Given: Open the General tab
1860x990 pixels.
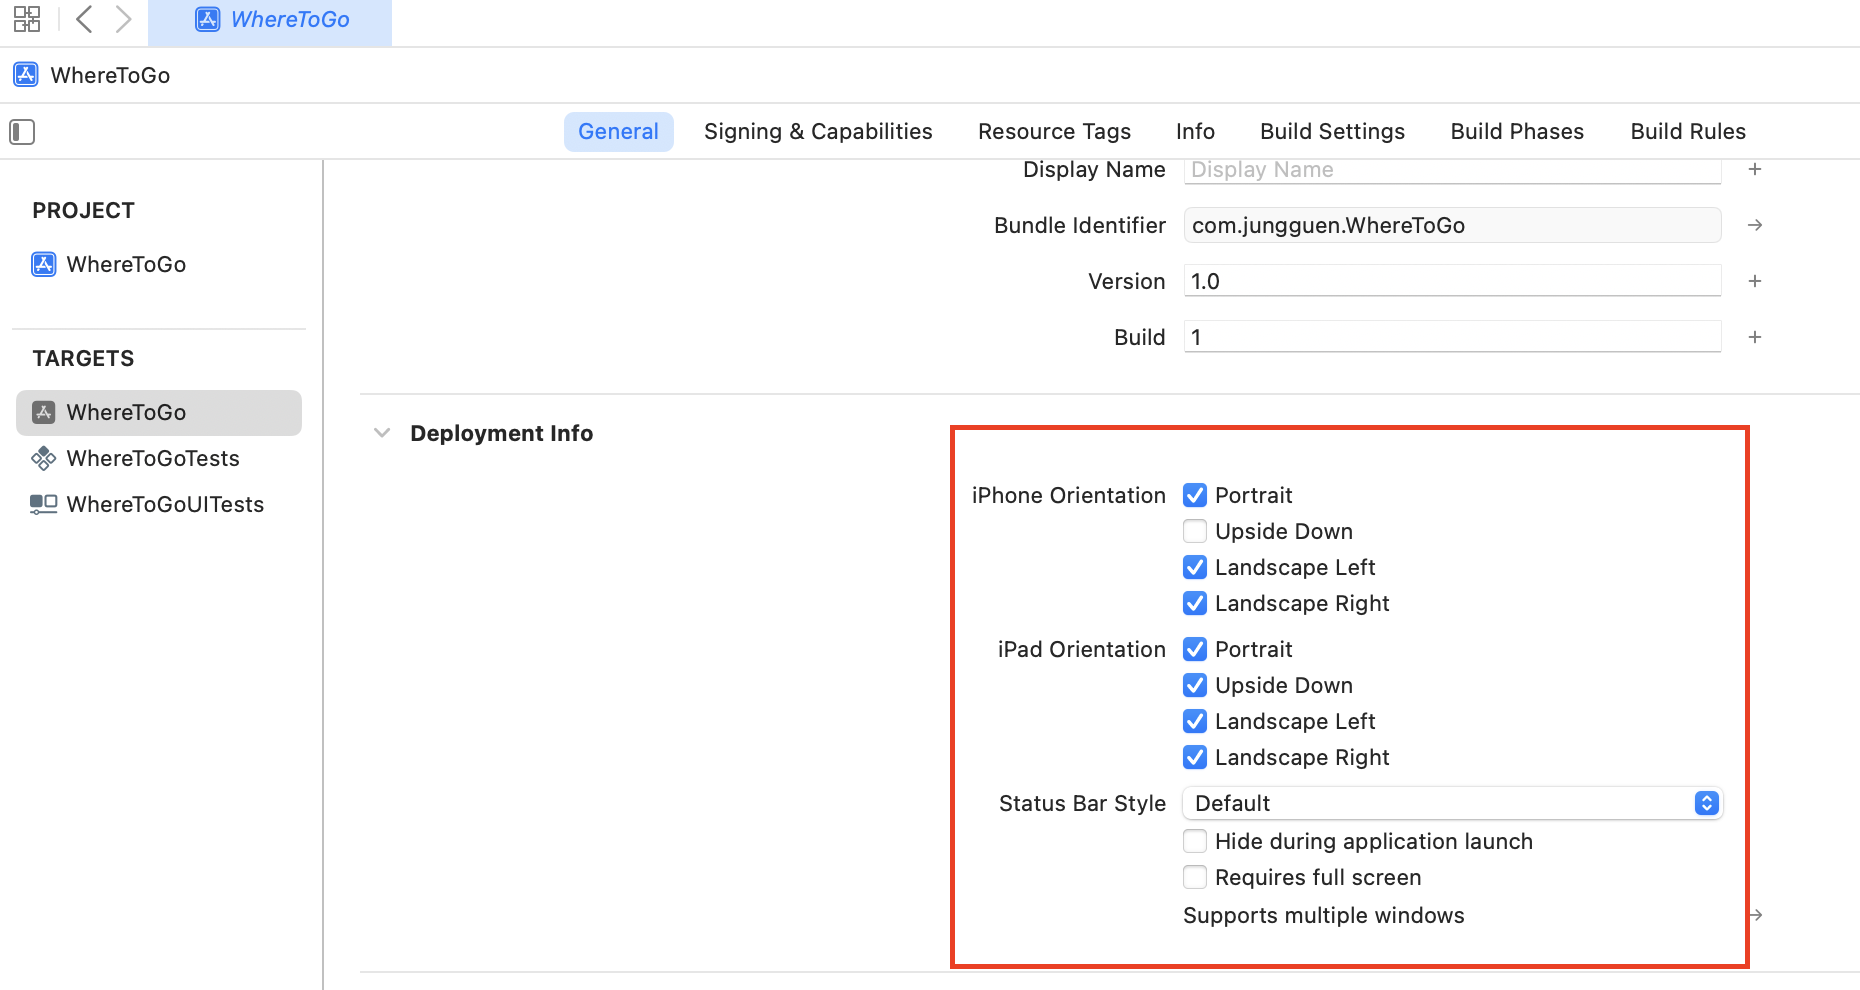Looking at the screenshot, I should coord(618,132).
